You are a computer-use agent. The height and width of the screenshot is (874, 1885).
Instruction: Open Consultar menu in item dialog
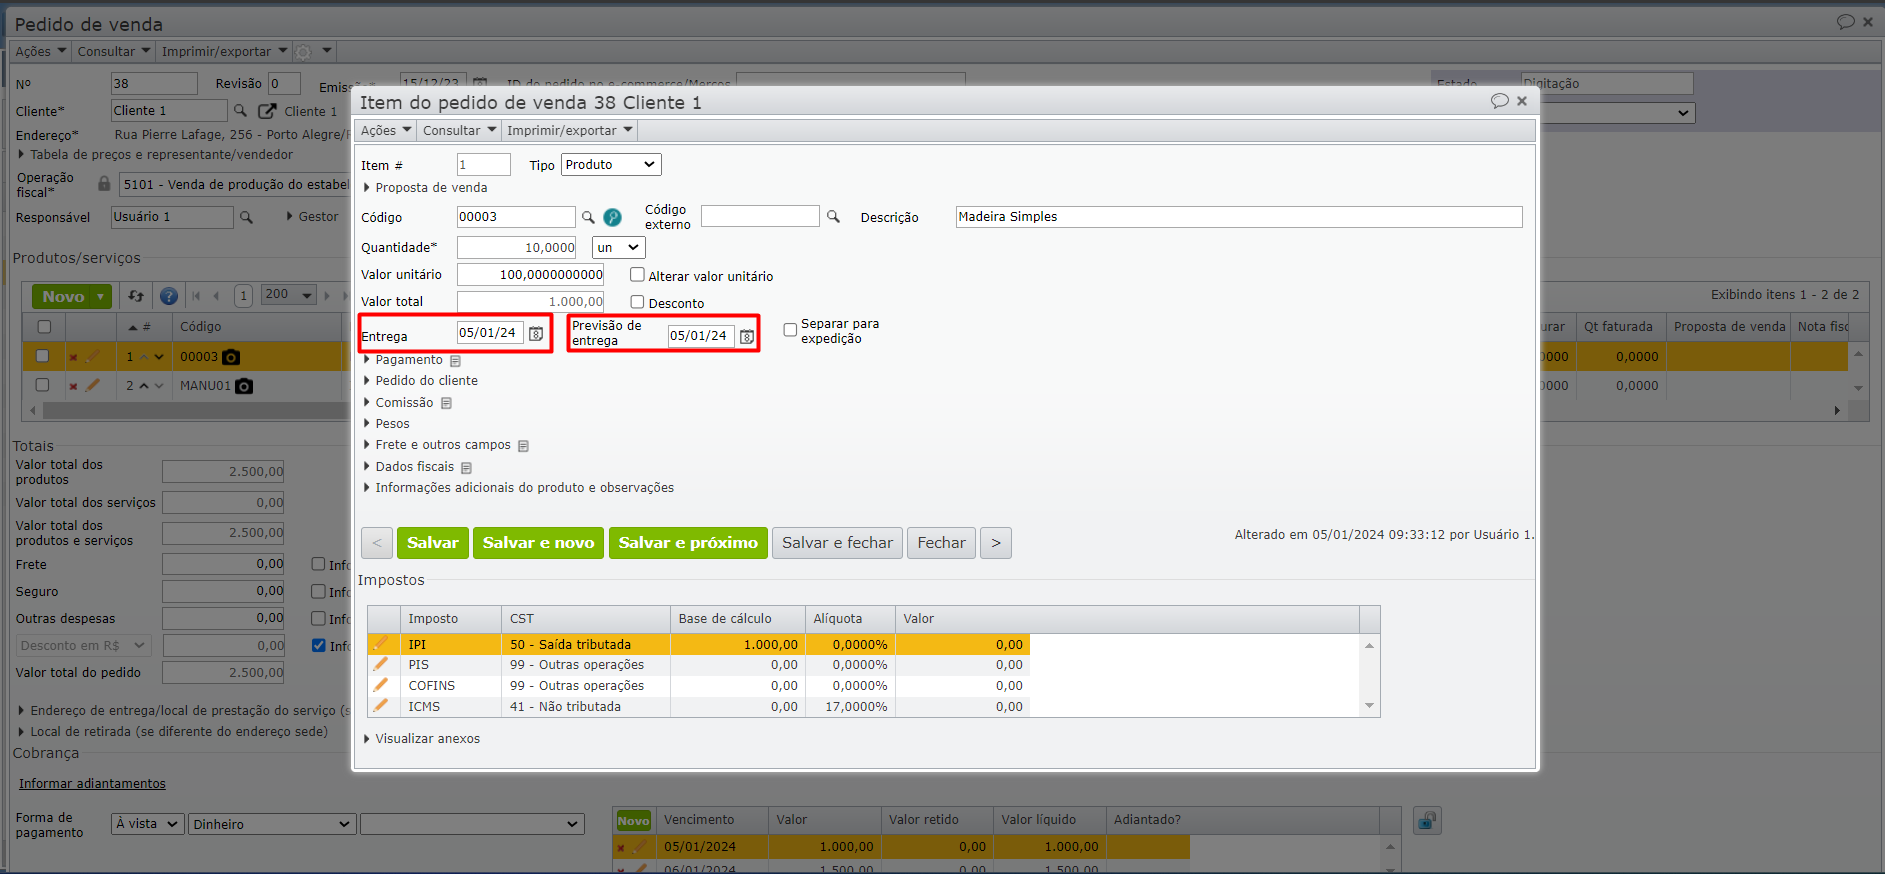459,131
